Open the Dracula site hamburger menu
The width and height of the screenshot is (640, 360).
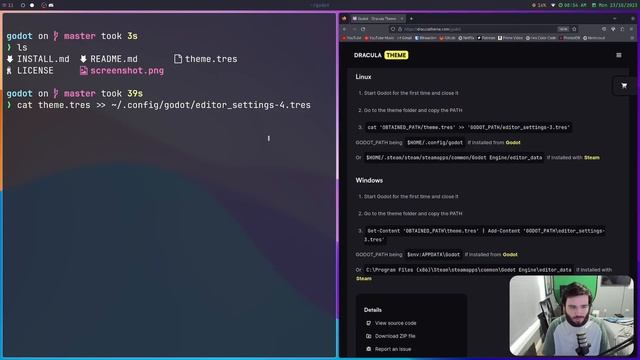(x=619, y=55)
